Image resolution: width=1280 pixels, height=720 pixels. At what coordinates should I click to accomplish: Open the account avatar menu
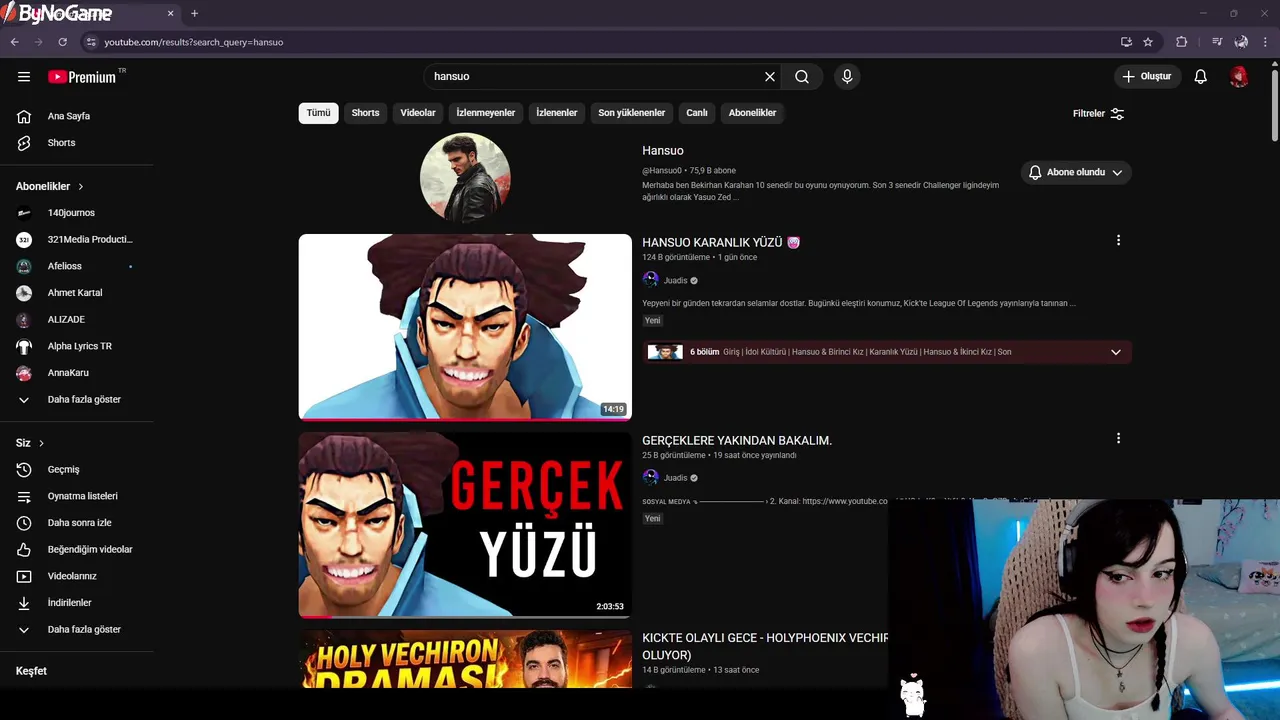pos(1239,76)
